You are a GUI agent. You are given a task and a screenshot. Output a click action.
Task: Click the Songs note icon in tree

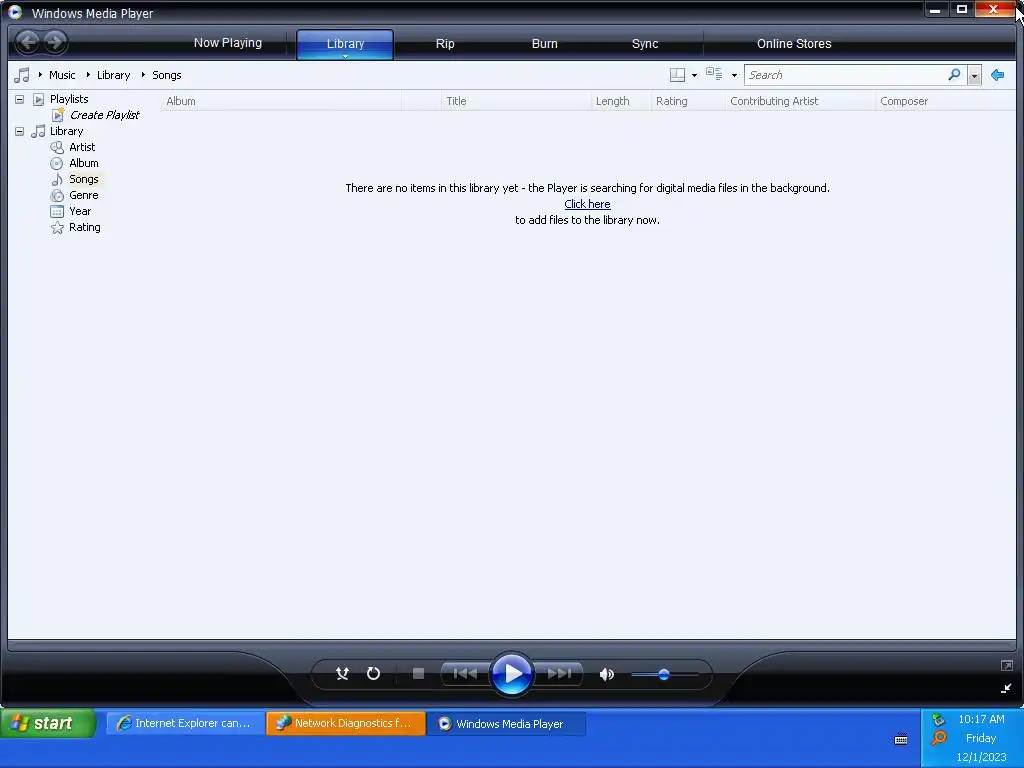click(57, 179)
